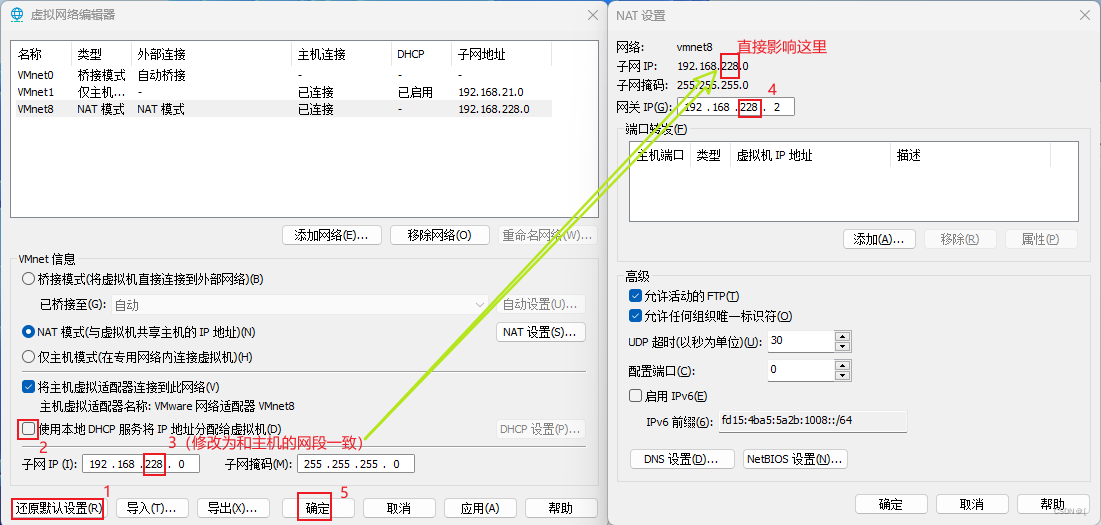The width and height of the screenshot is (1101, 525).
Task: Select 仅主机模式 radio button
Action: click(28, 357)
